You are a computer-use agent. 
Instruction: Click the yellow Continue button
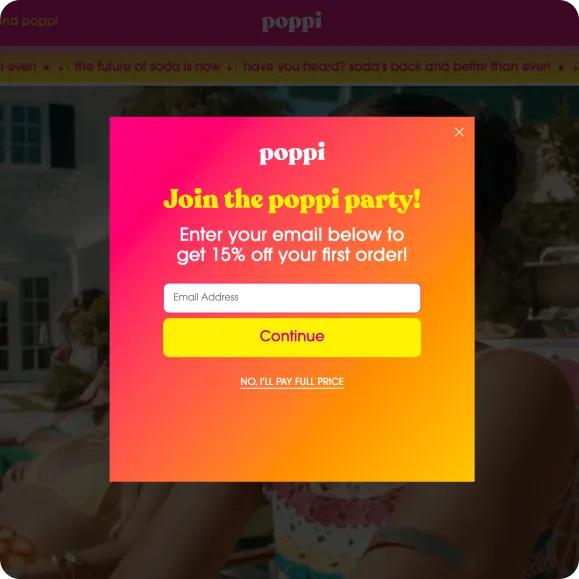[x=292, y=337]
